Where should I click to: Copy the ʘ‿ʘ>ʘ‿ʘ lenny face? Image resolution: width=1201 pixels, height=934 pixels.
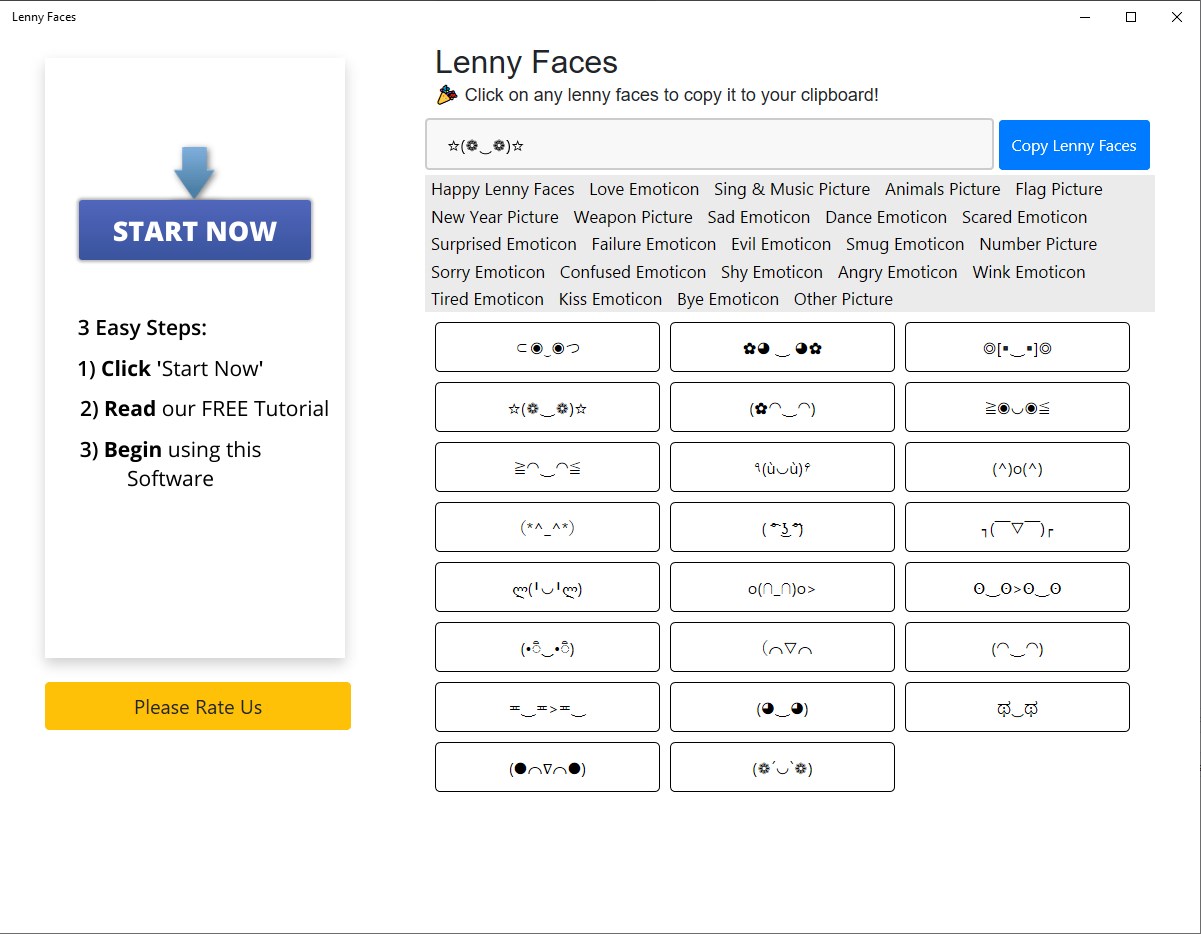point(1017,588)
